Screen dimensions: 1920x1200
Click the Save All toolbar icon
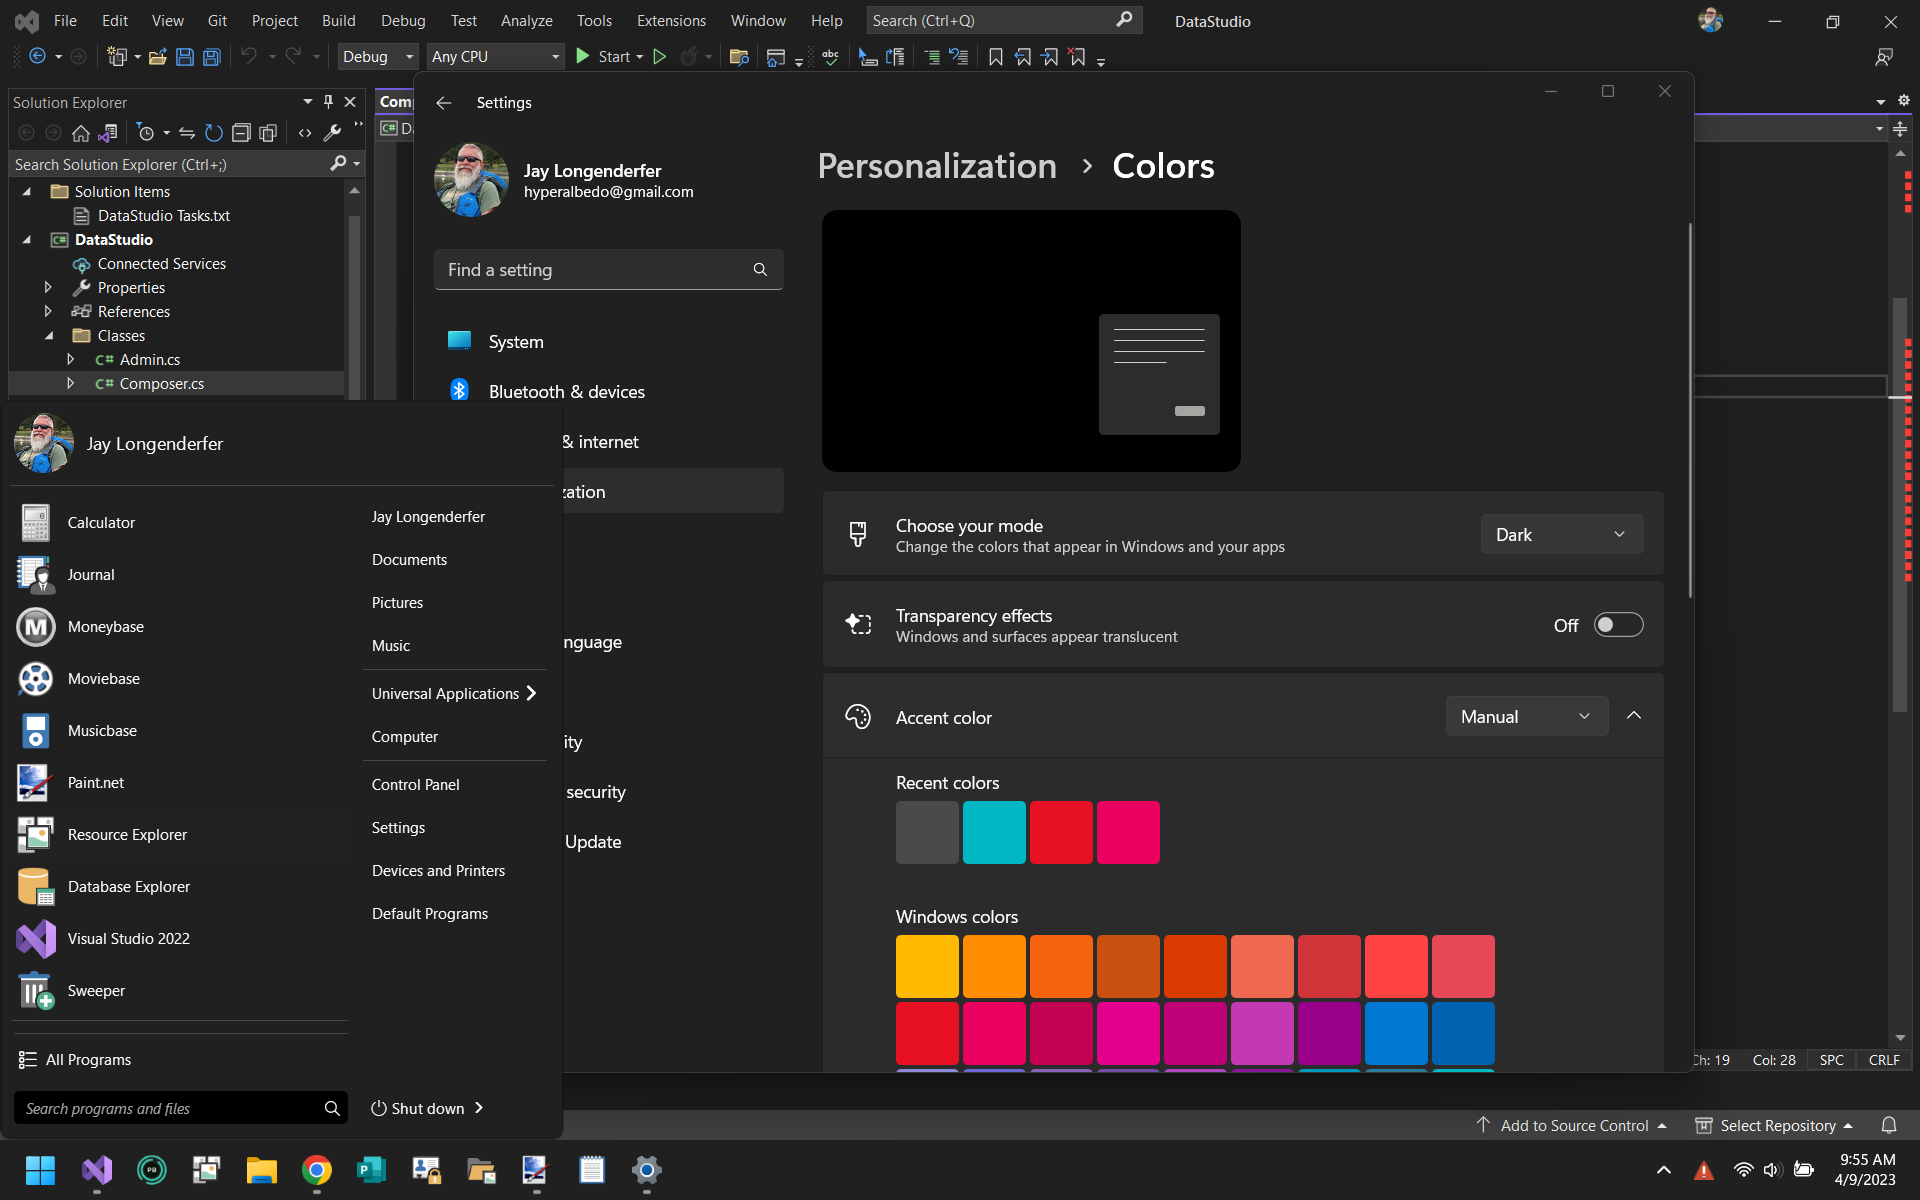pyautogui.click(x=211, y=57)
